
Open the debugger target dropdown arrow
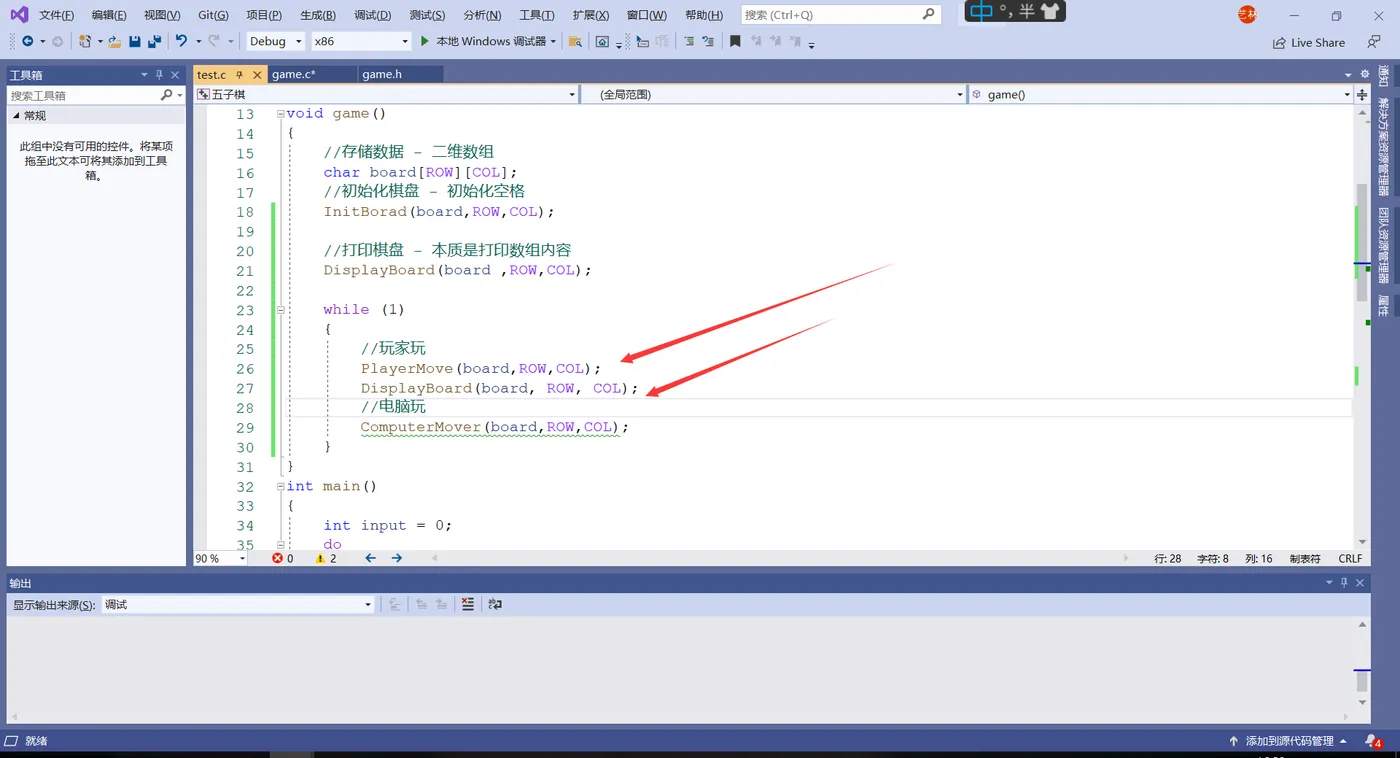pyautogui.click(x=553, y=41)
